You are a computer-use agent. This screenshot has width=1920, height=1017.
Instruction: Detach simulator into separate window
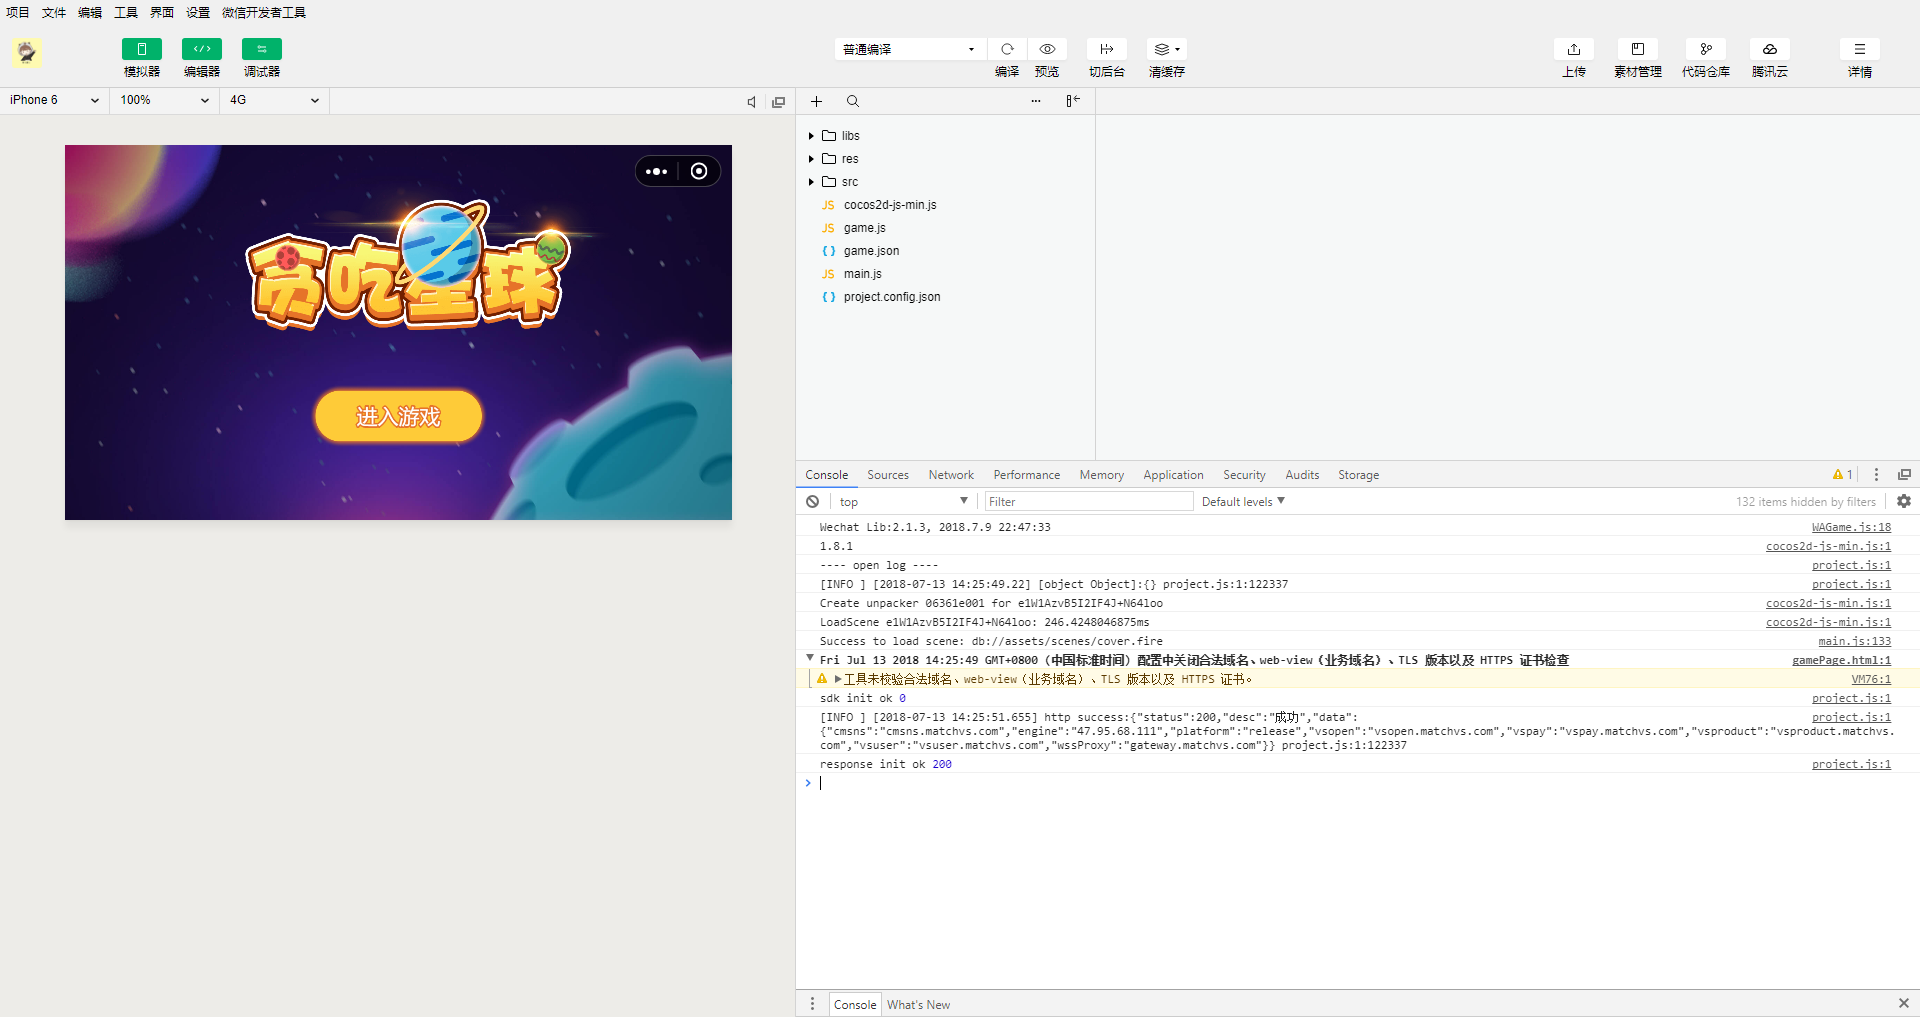coord(778,101)
